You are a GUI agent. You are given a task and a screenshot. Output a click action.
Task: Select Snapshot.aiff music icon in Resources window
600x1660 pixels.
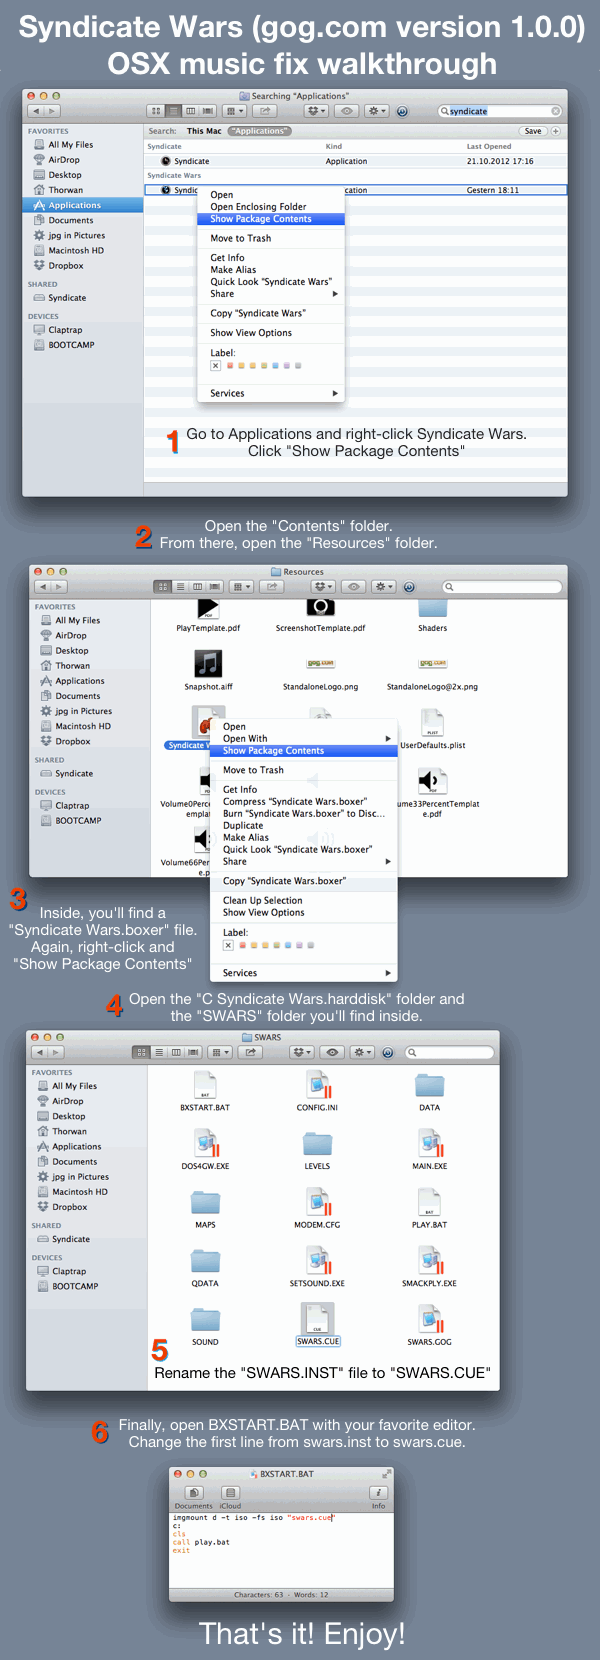click(x=208, y=664)
